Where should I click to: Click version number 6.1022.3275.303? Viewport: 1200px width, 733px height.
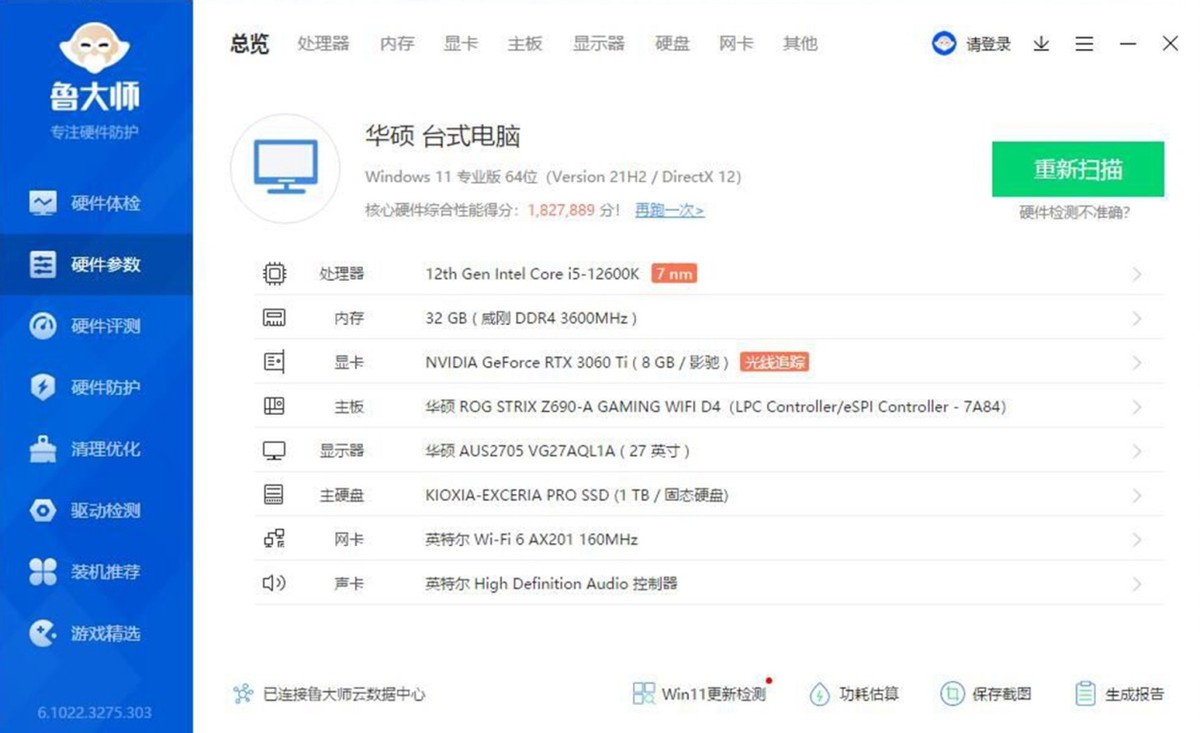point(95,713)
